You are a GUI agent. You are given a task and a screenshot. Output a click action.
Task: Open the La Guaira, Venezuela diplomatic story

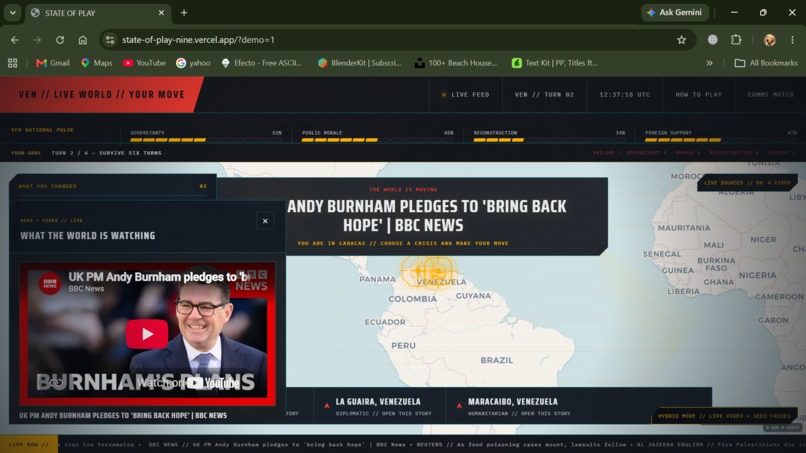pyautogui.click(x=378, y=406)
